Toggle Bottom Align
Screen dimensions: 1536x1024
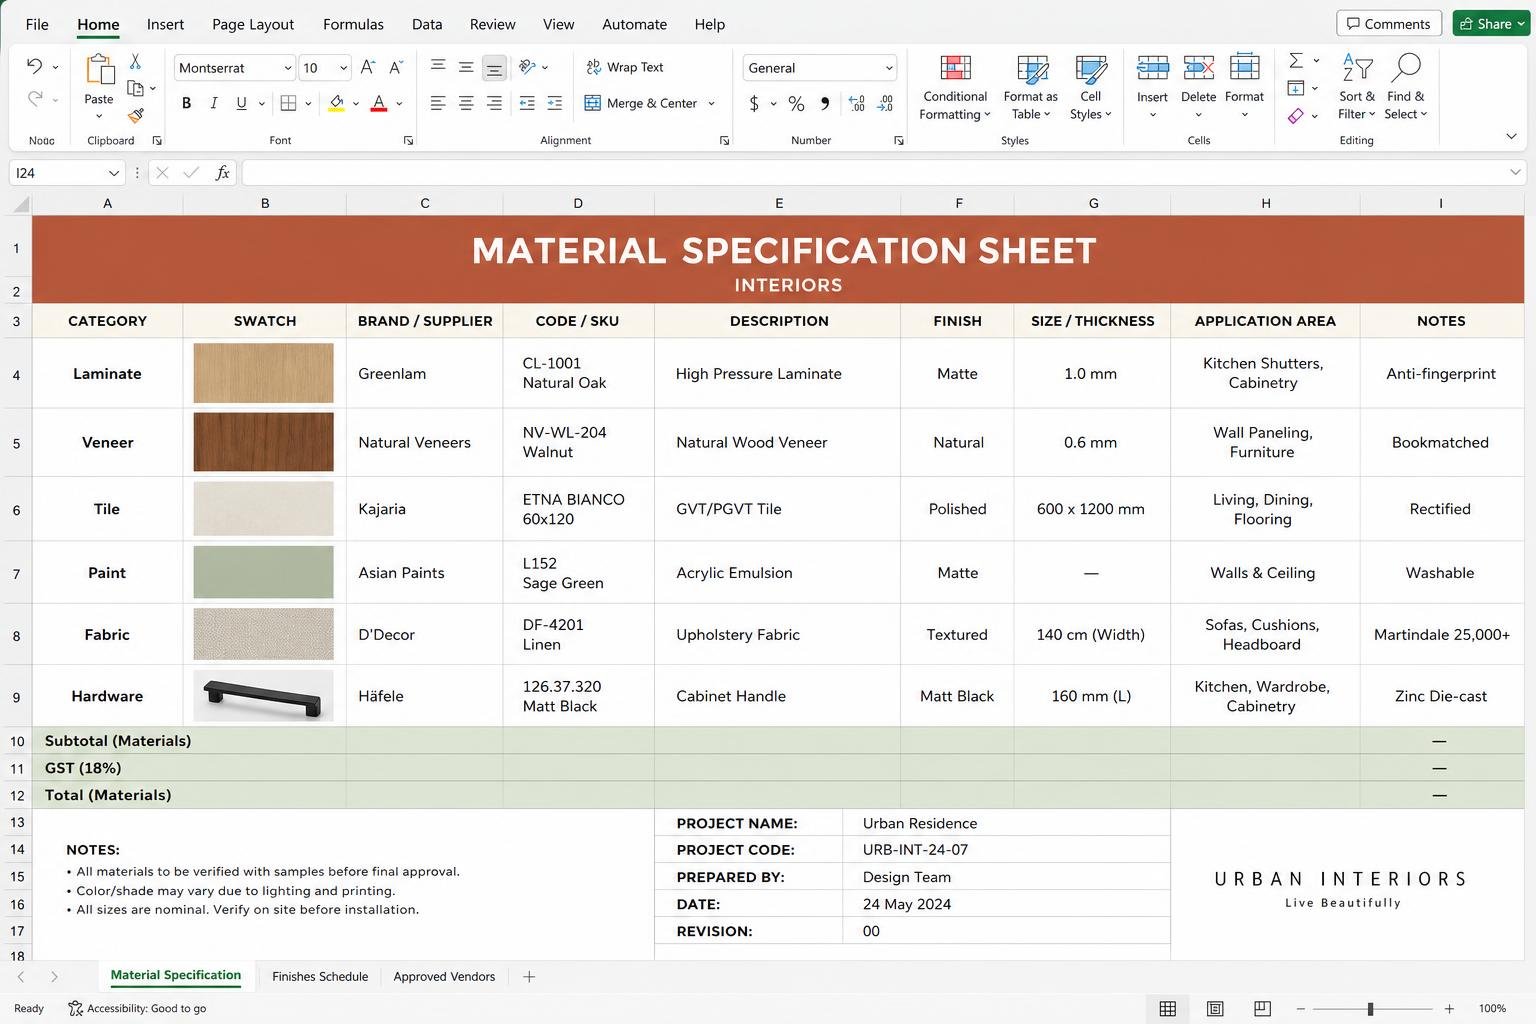(x=494, y=68)
